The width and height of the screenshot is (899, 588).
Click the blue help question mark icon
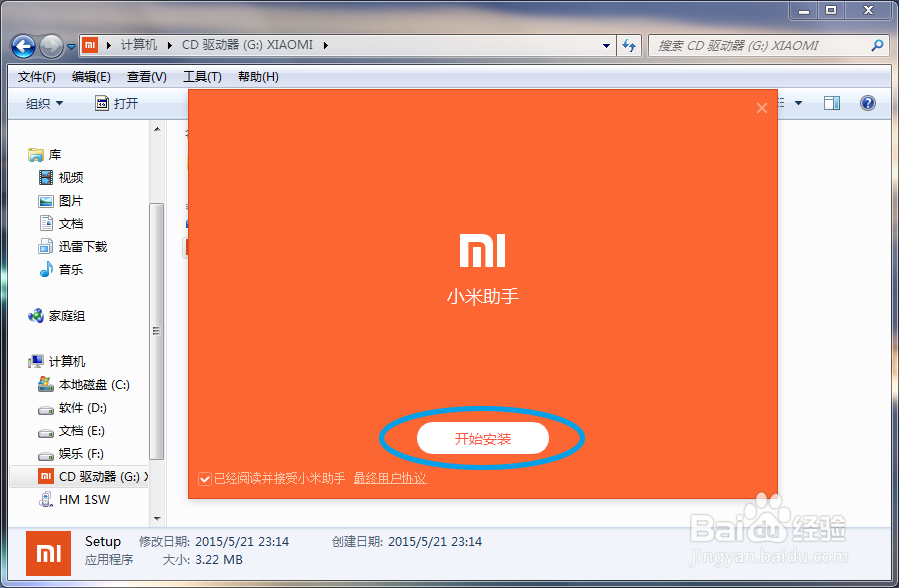click(868, 103)
